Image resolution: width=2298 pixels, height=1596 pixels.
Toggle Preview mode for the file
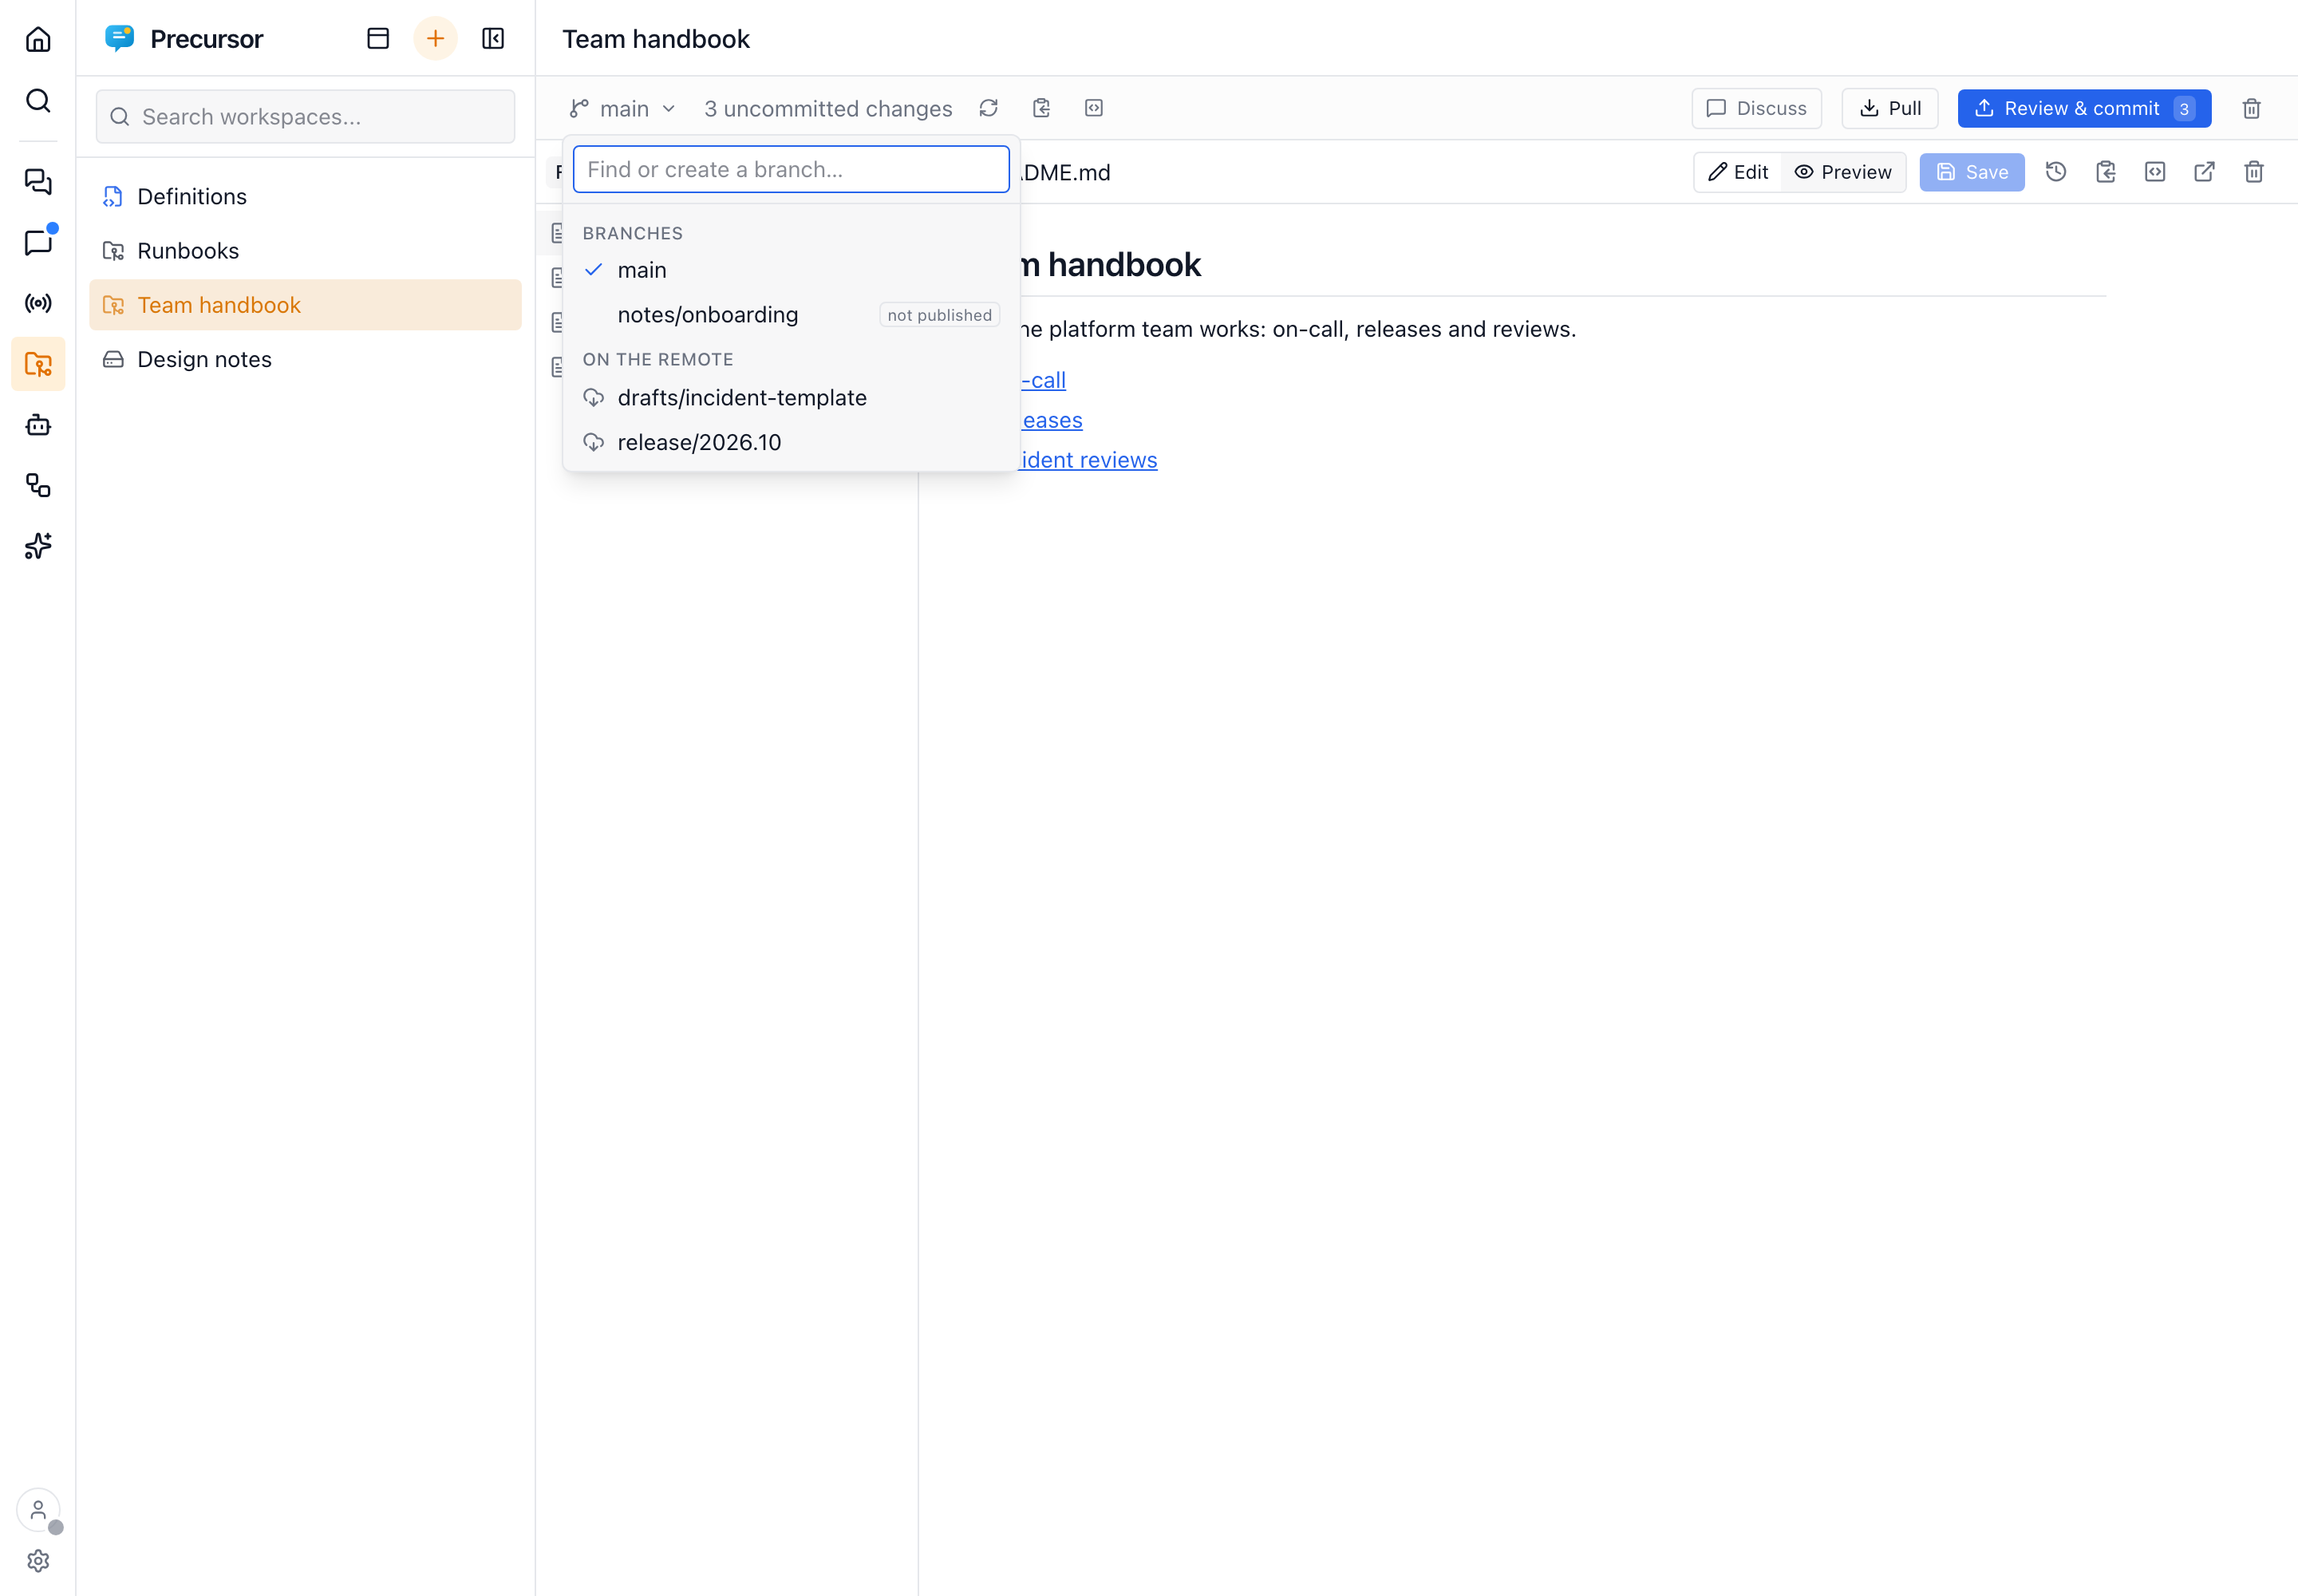click(x=1843, y=172)
